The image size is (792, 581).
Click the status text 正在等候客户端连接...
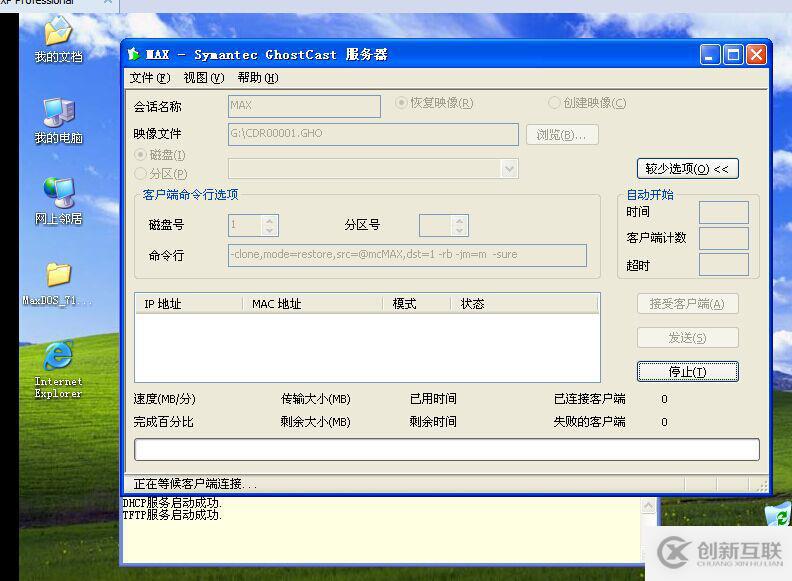pos(195,484)
